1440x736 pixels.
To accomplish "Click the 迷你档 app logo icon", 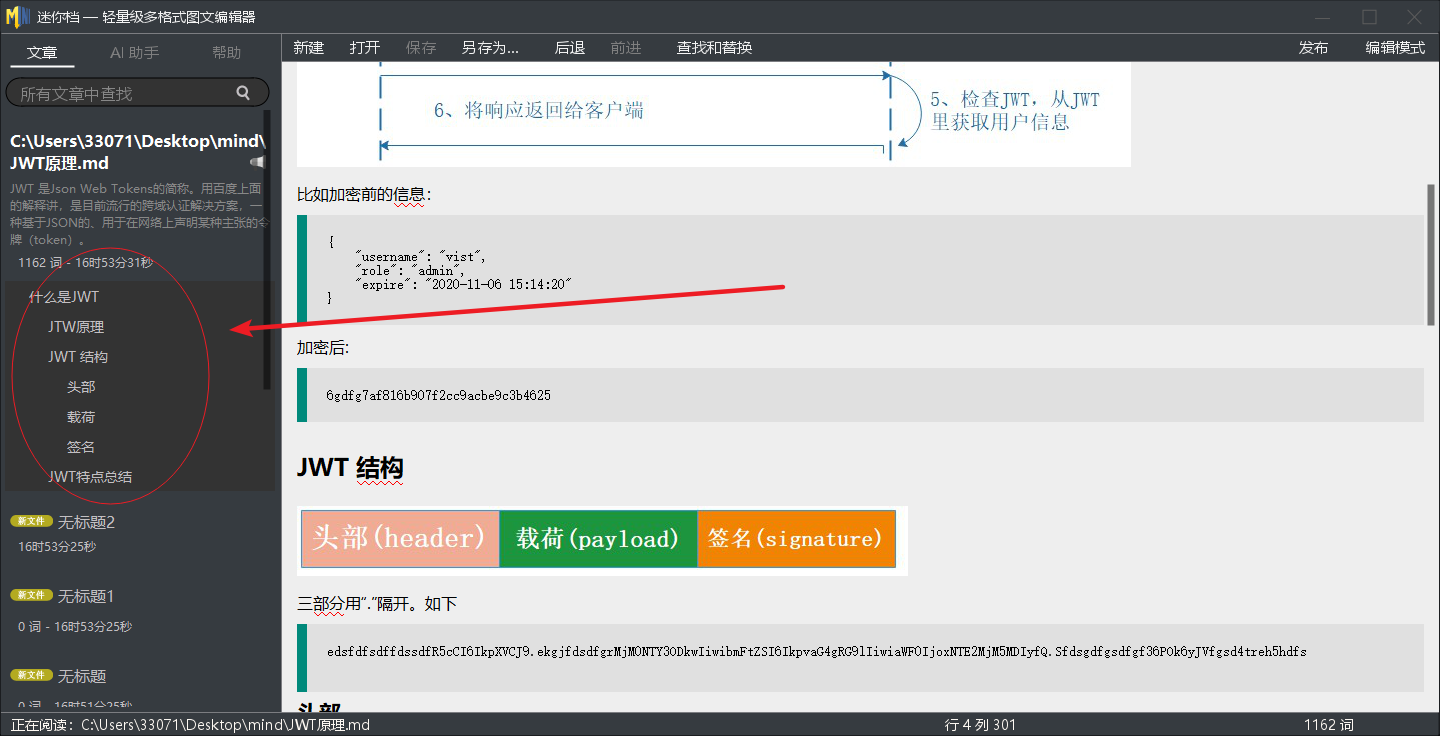I will click(x=18, y=17).
